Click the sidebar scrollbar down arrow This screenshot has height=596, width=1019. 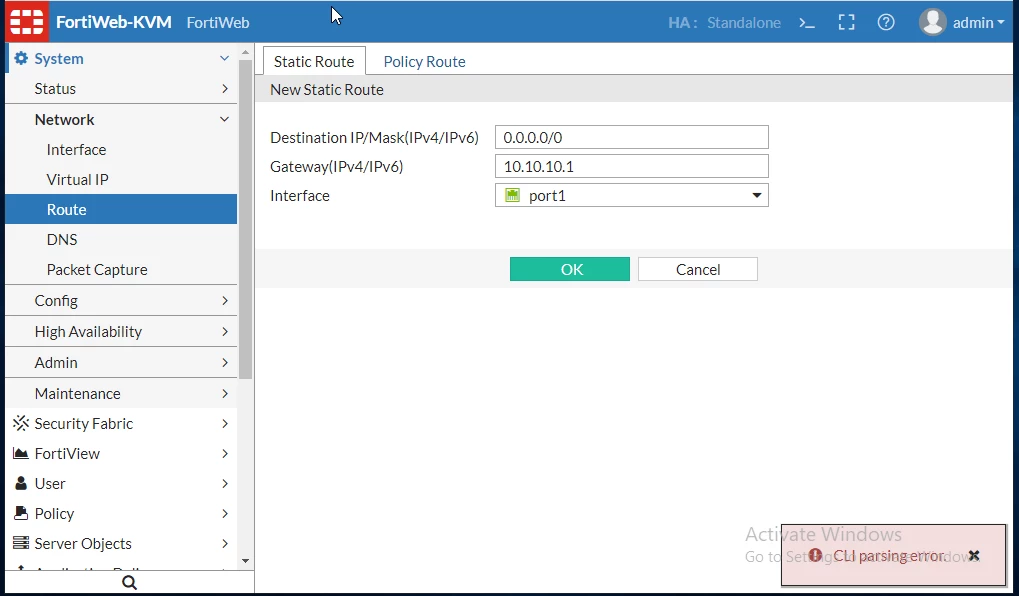click(x=245, y=561)
